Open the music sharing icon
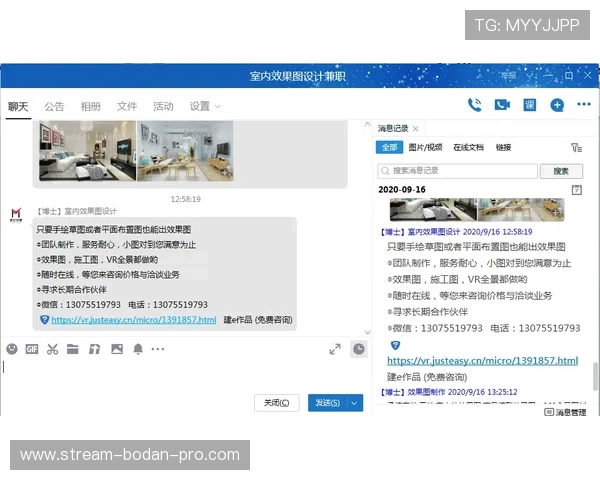 click(94, 349)
